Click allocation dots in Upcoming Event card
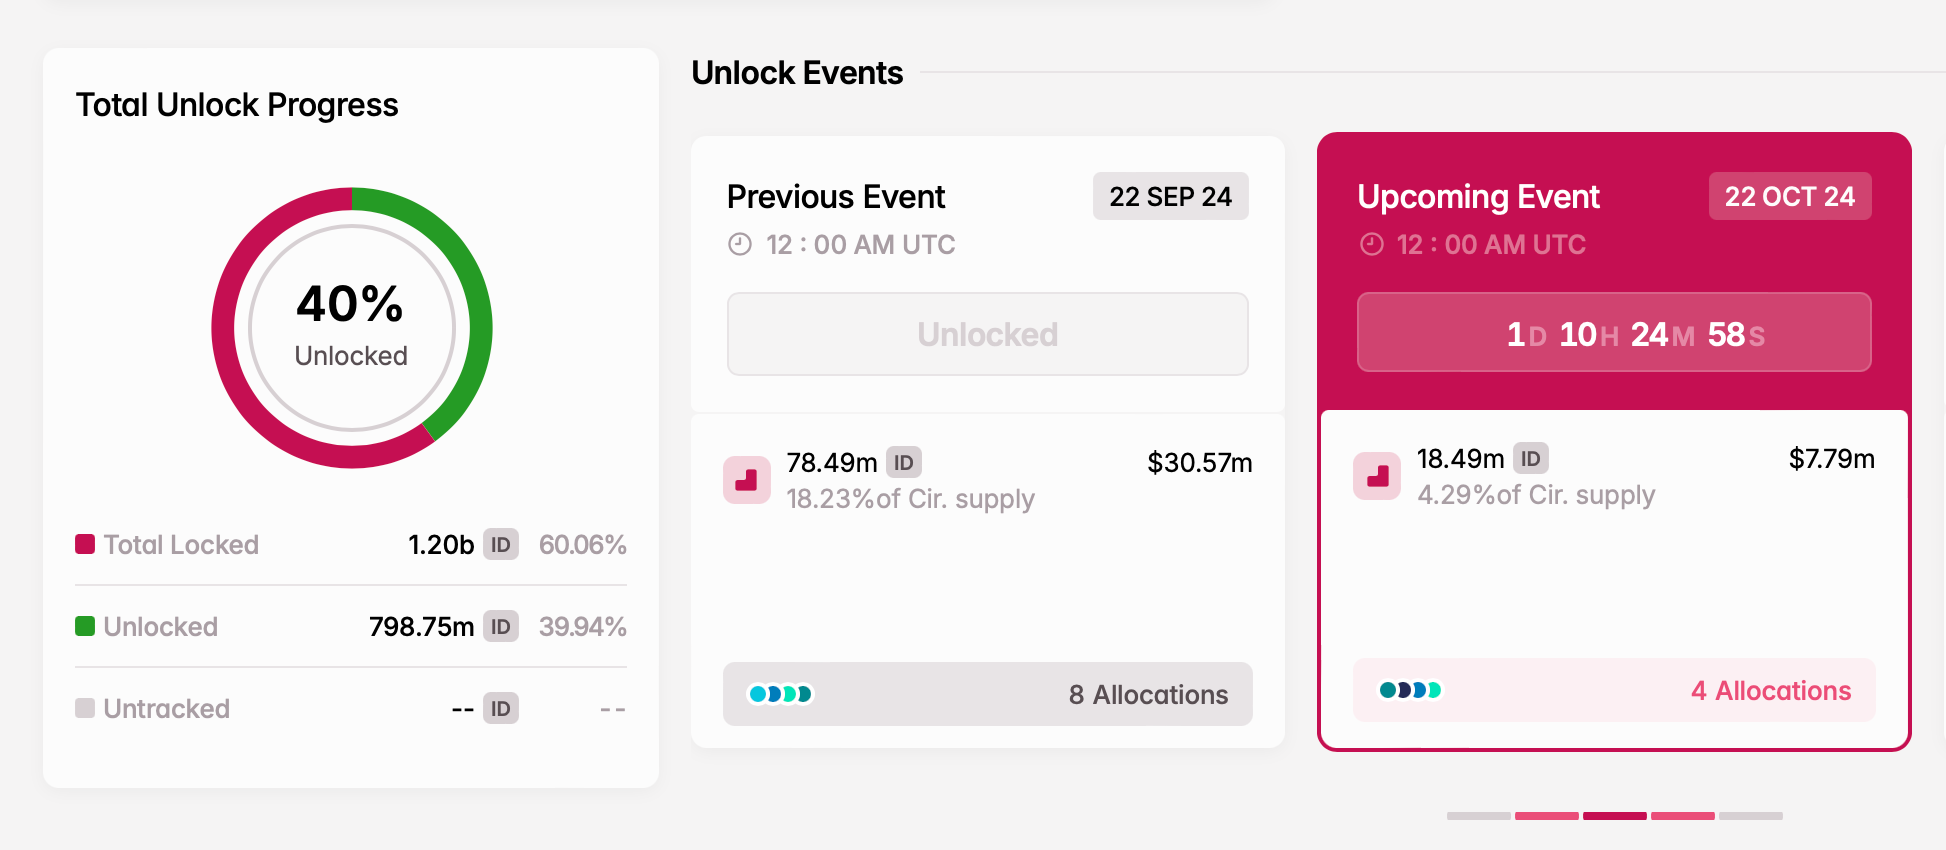This screenshot has width=1946, height=850. click(1410, 690)
